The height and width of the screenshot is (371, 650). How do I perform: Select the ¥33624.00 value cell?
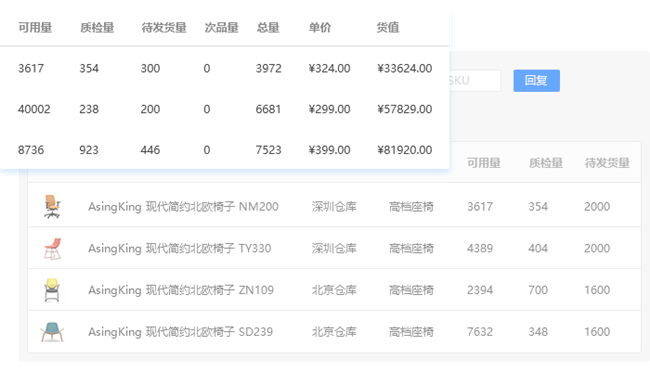point(405,68)
